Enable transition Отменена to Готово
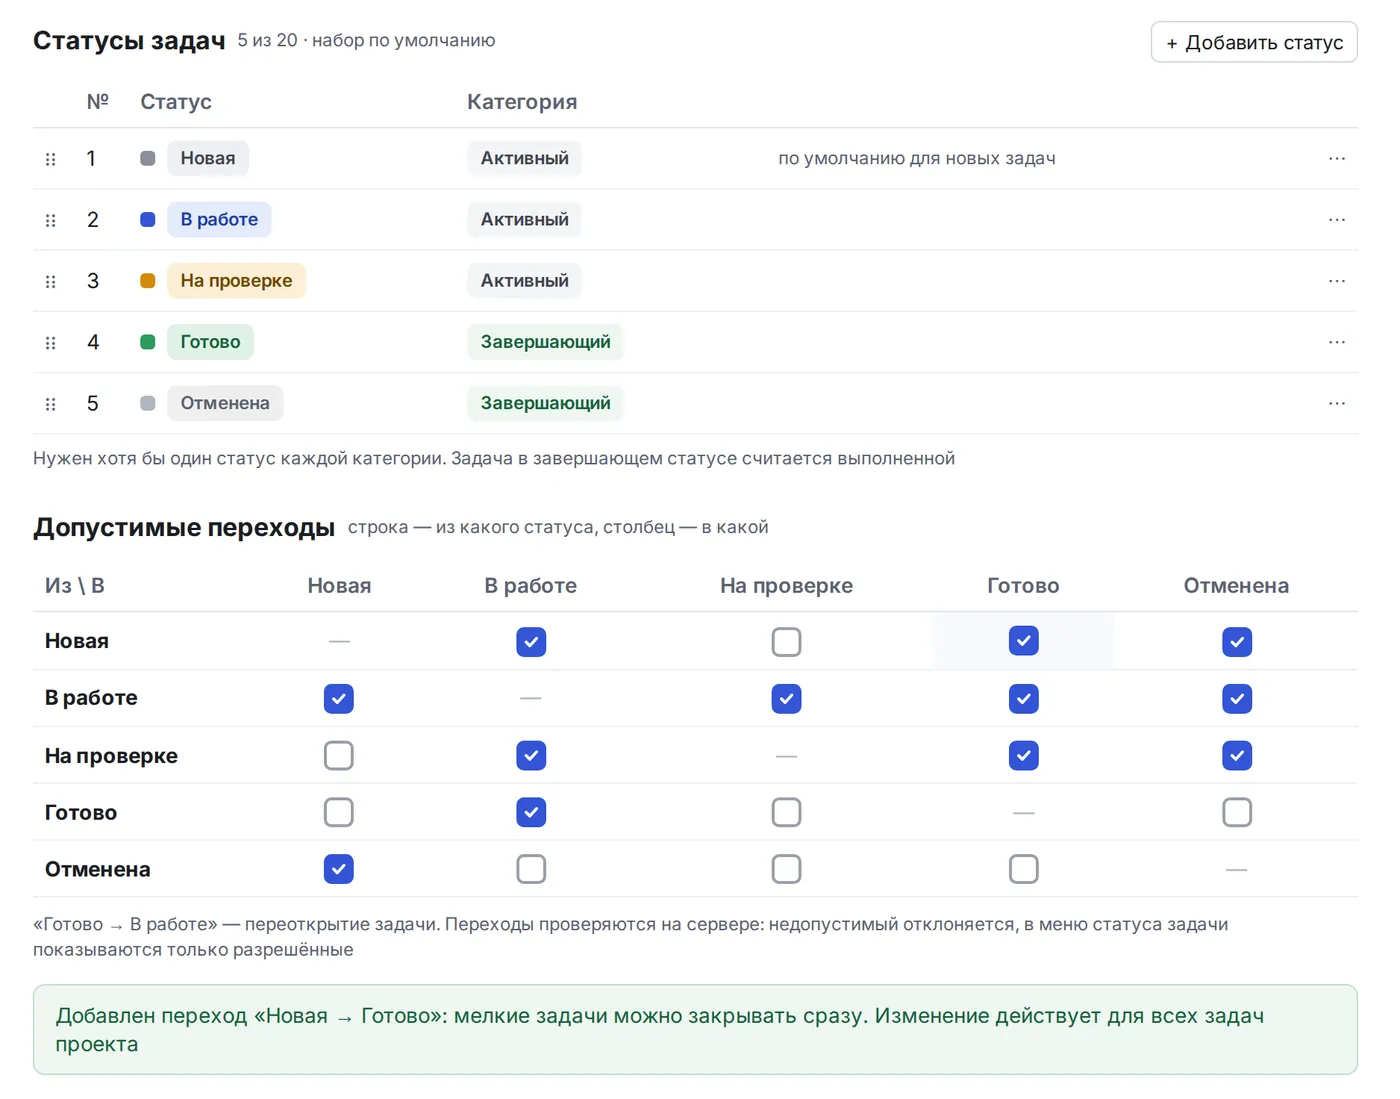Viewport: 1400px width, 1099px height. [1023, 869]
